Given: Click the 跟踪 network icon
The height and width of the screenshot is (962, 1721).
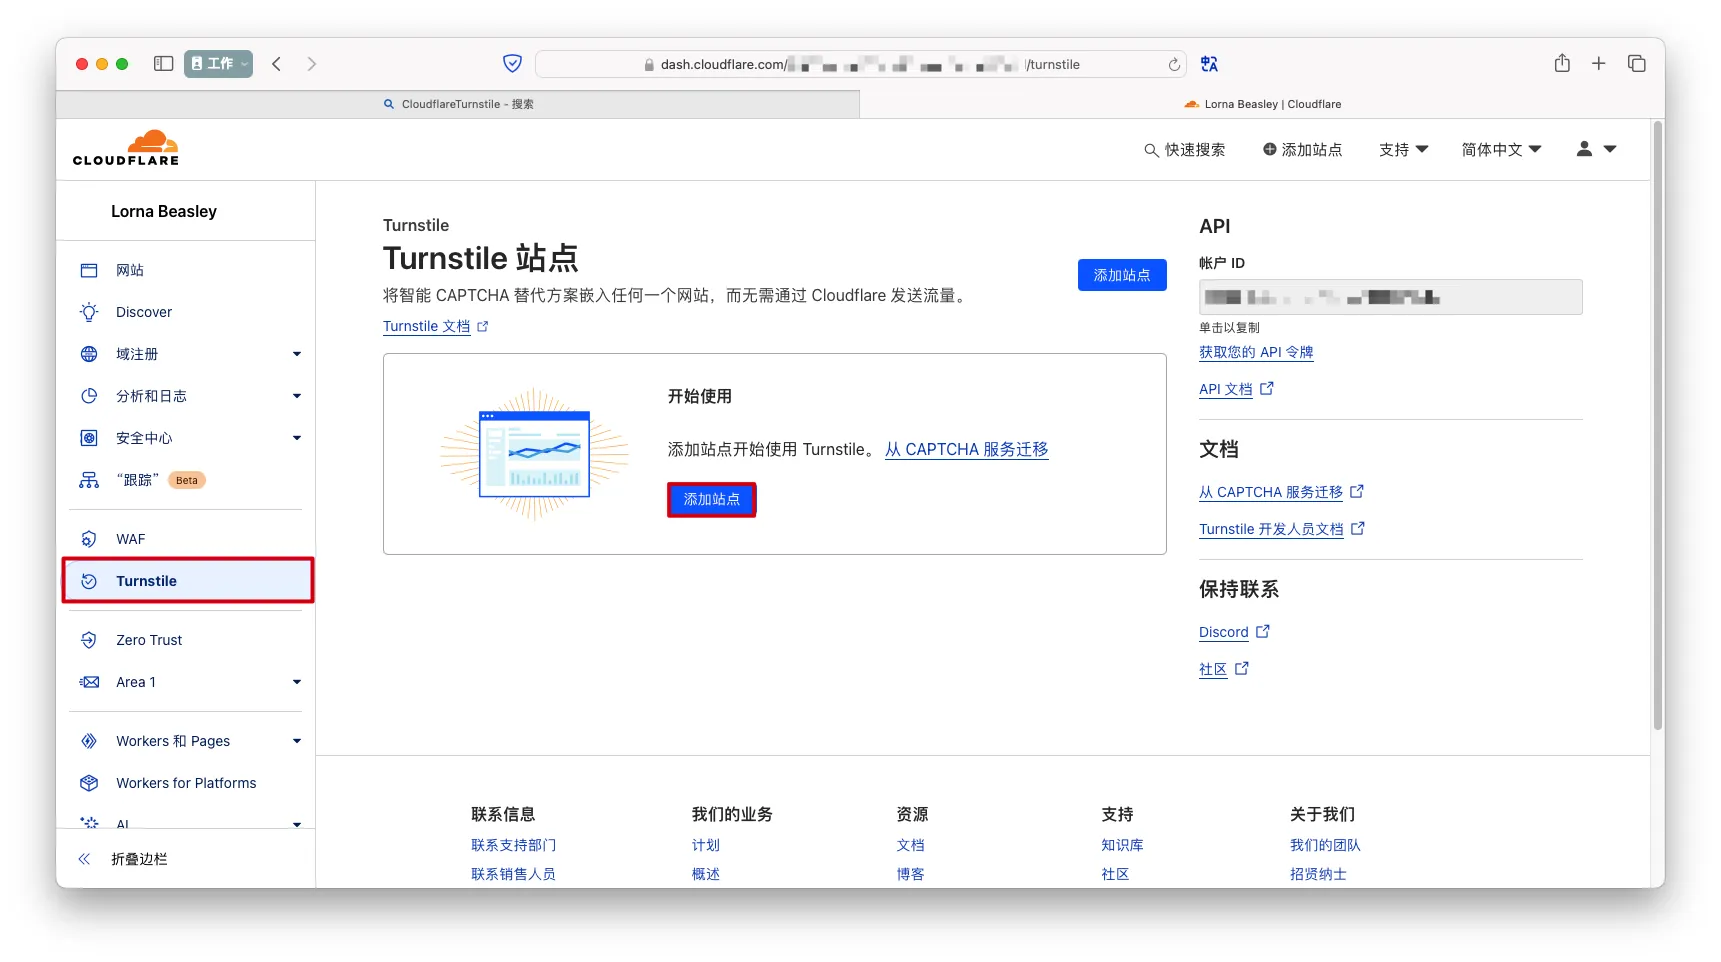Looking at the screenshot, I should (x=89, y=480).
